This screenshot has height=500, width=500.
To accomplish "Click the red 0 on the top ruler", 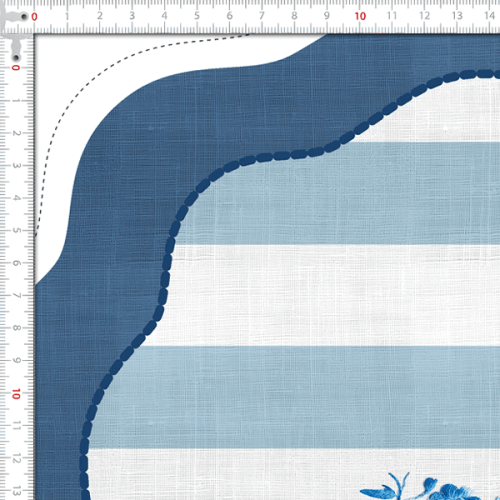I will [34, 16].
